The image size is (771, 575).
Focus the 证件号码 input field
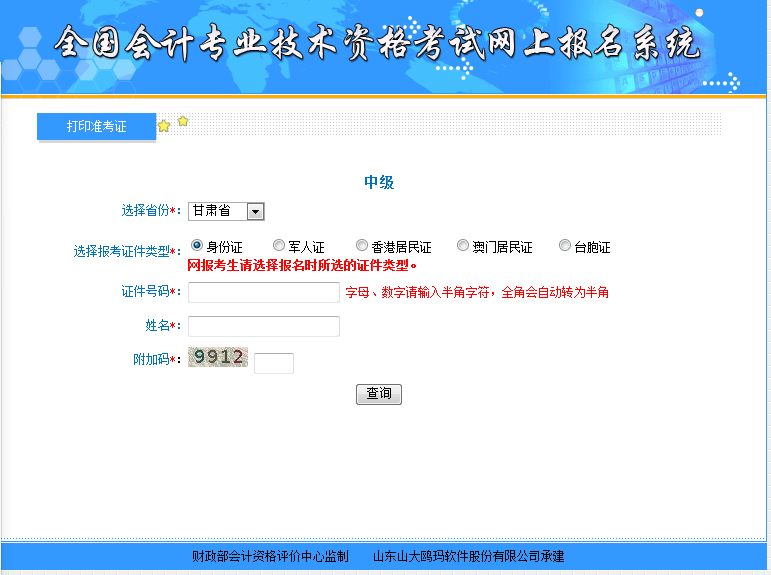tap(264, 292)
